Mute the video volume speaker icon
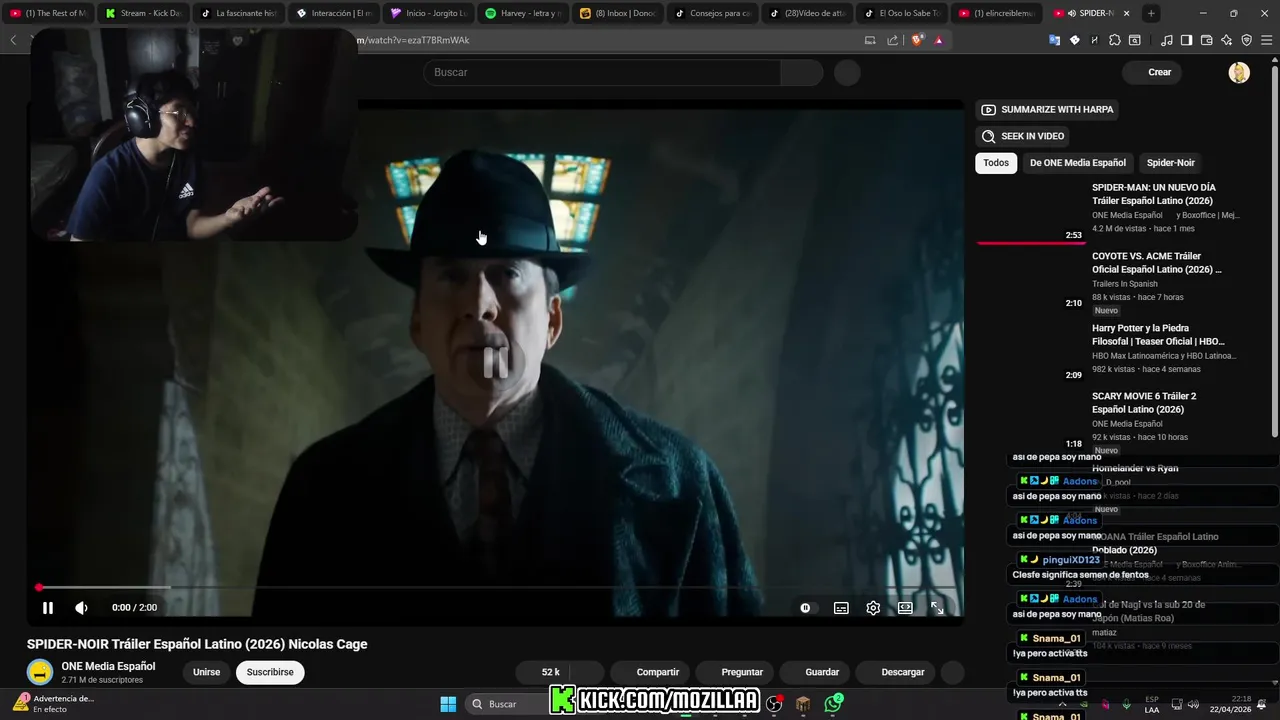Screen dimensions: 1280x720 (81, 607)
